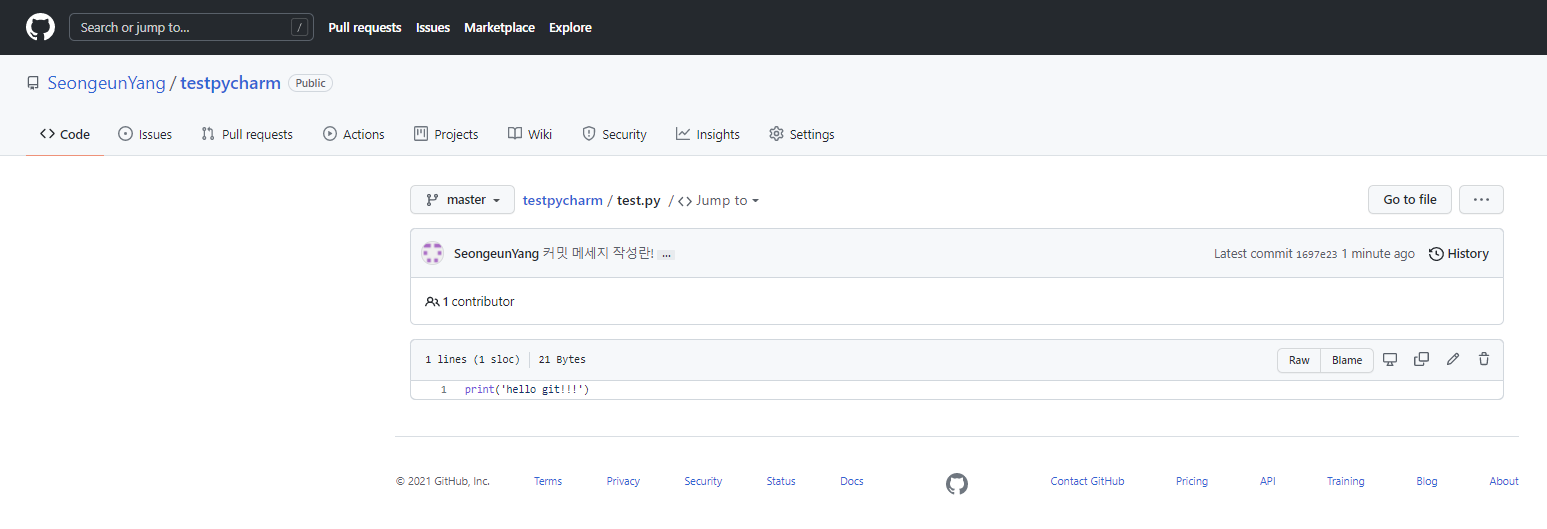Open Marketplace in top navigation
Viewport: 1547px width, 529px height.
click(499, 28)
